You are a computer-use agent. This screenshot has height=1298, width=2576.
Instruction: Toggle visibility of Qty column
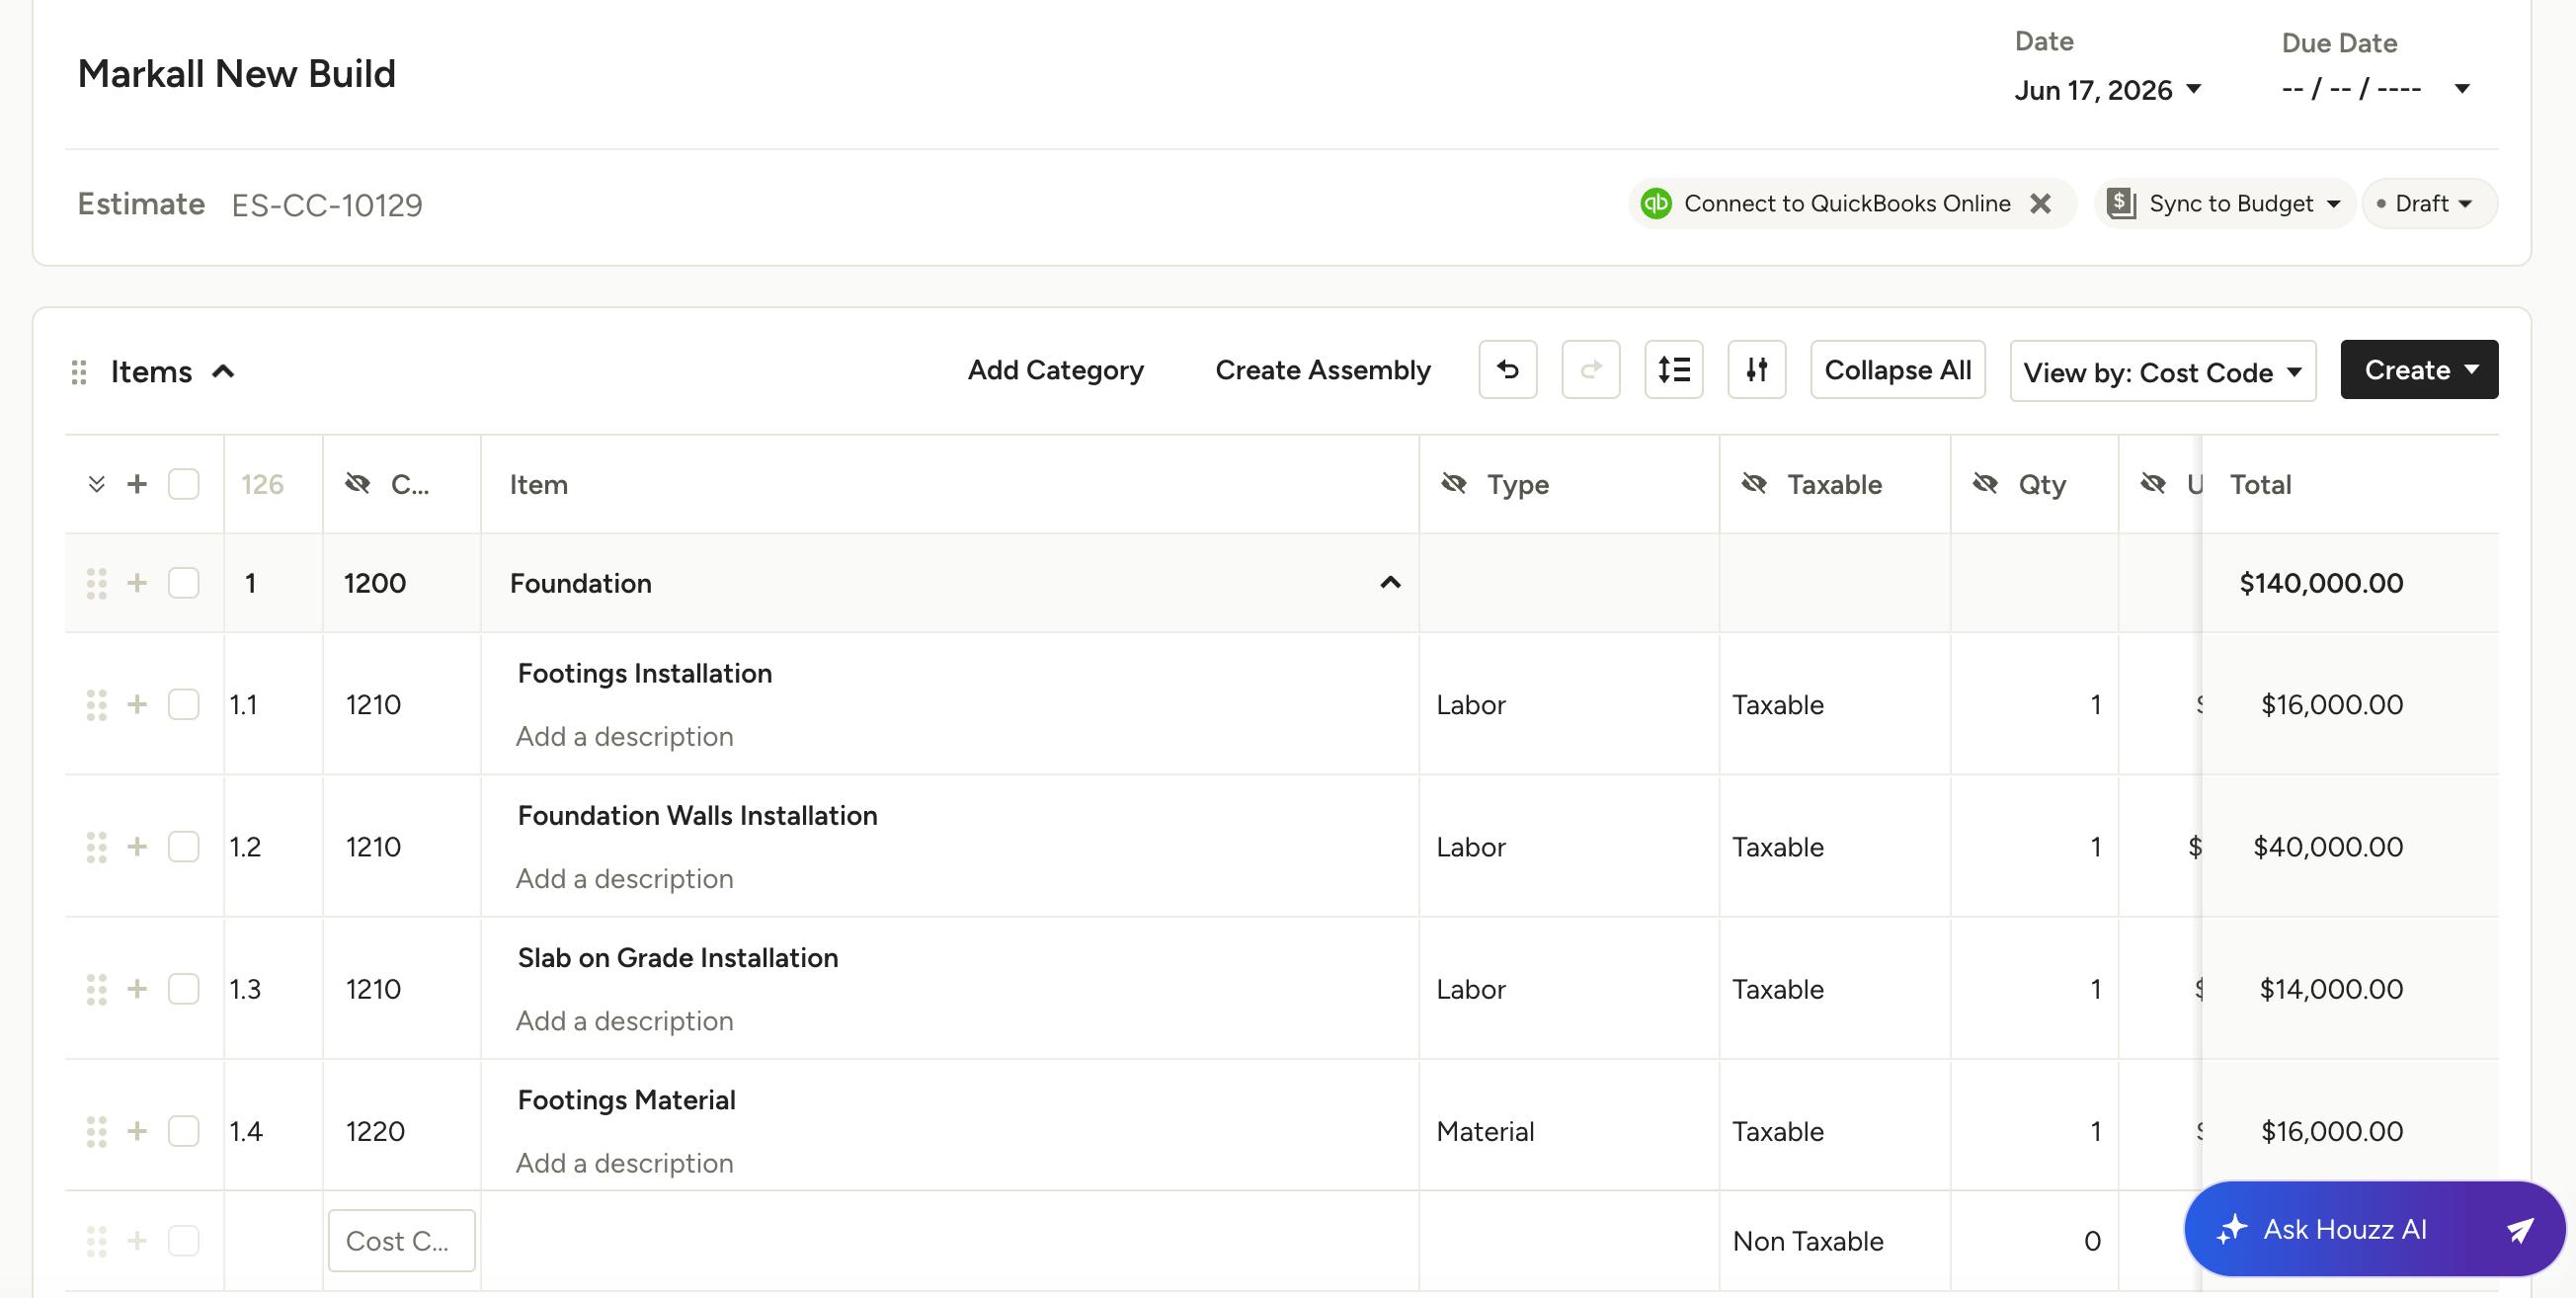[1985, 484]
